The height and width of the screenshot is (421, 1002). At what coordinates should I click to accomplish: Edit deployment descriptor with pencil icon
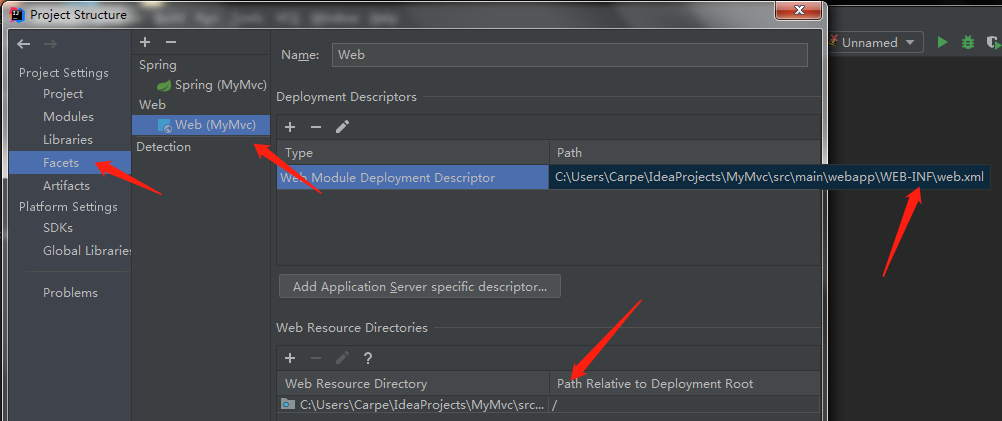(342, 127)
